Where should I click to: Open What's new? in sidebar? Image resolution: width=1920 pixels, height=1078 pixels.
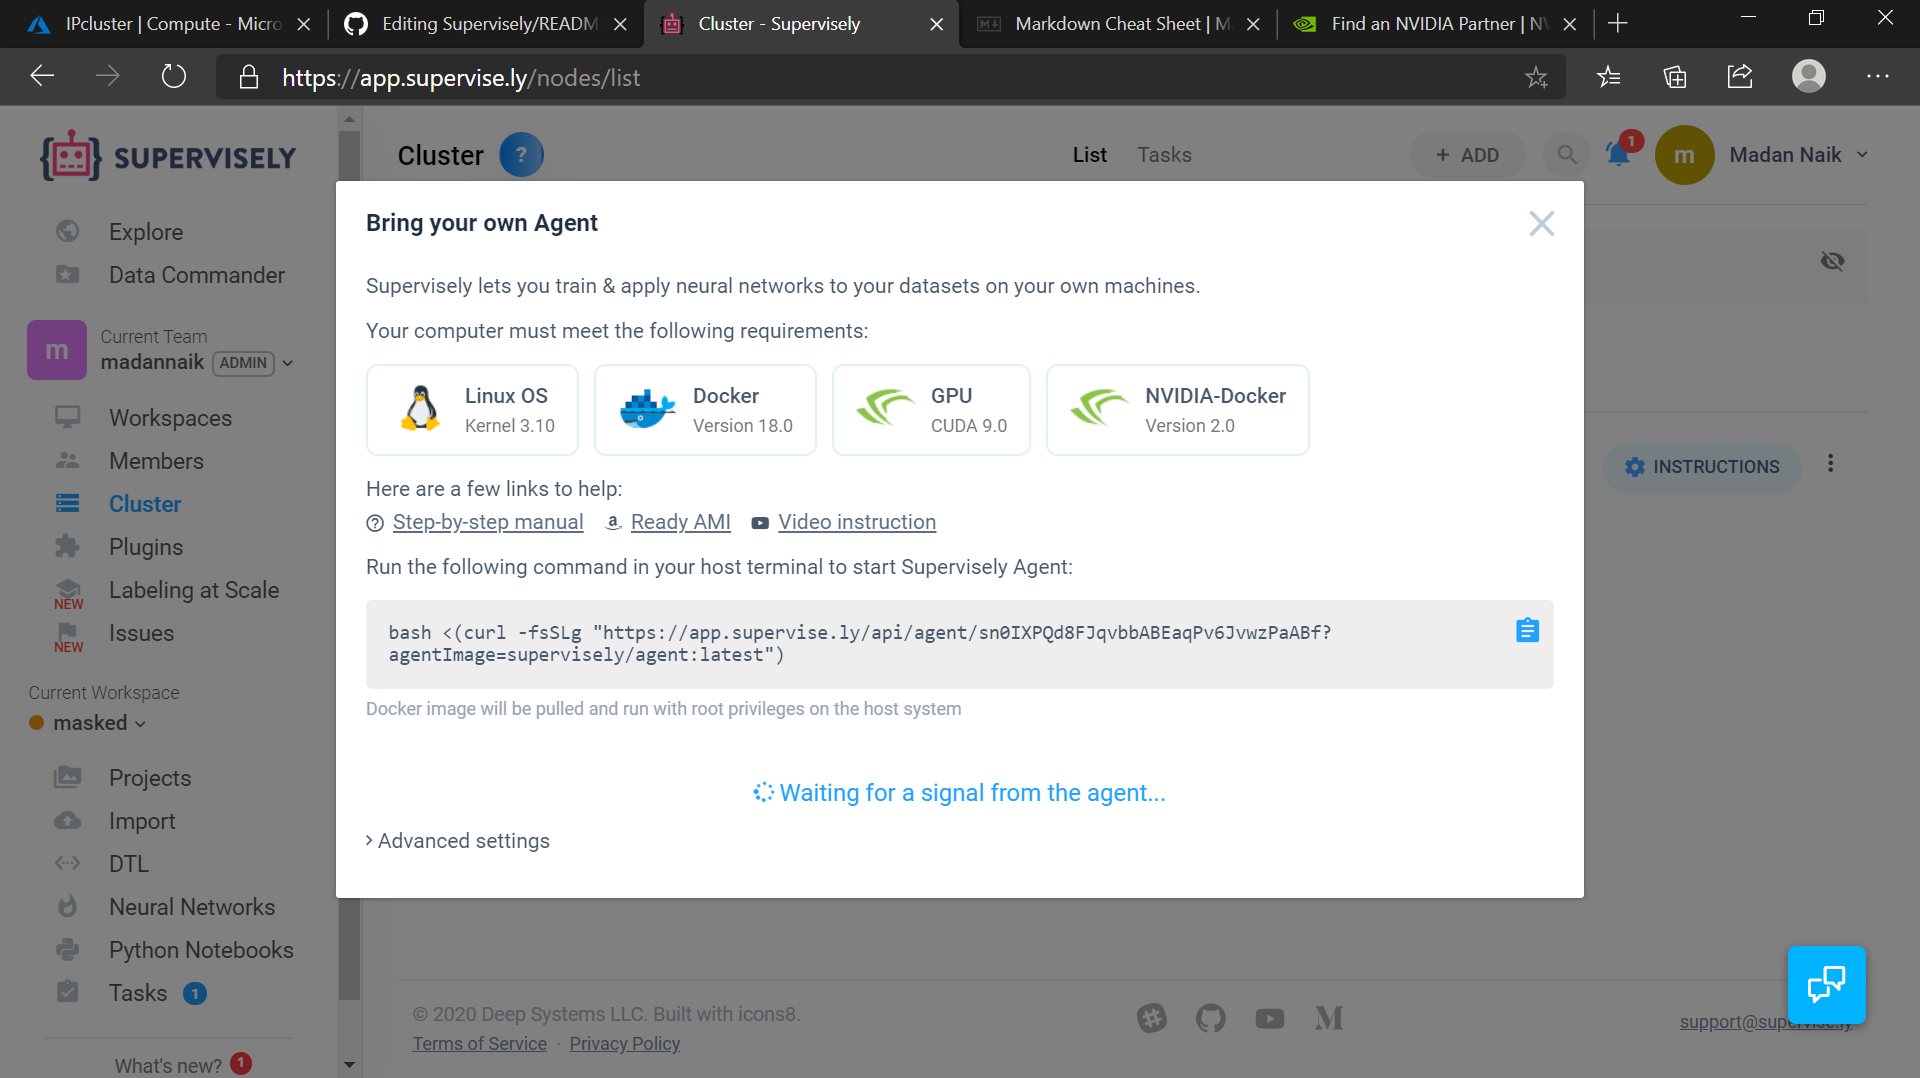point(168,1065)
